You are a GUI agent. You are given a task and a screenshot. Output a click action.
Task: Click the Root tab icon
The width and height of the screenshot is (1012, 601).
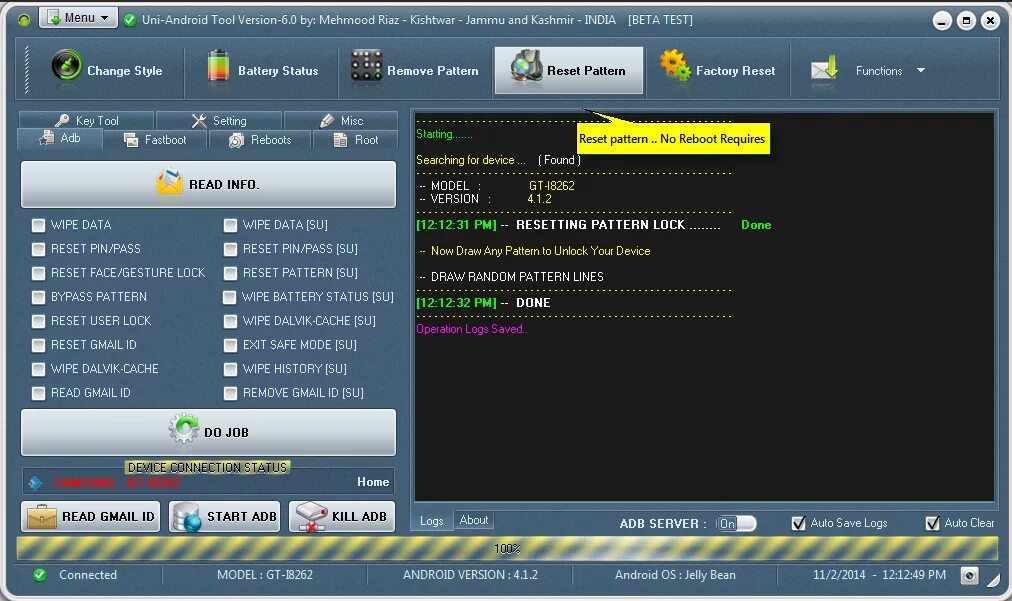(x=341, y=140)
